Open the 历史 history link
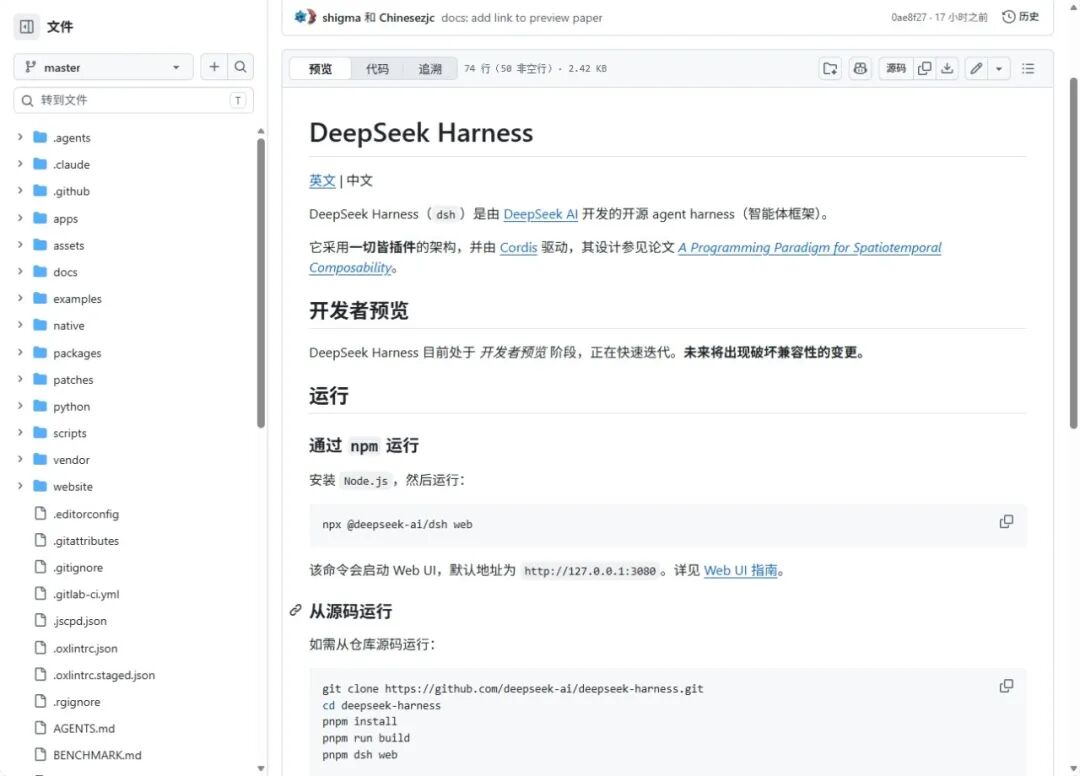 (x=1021, y=17)
